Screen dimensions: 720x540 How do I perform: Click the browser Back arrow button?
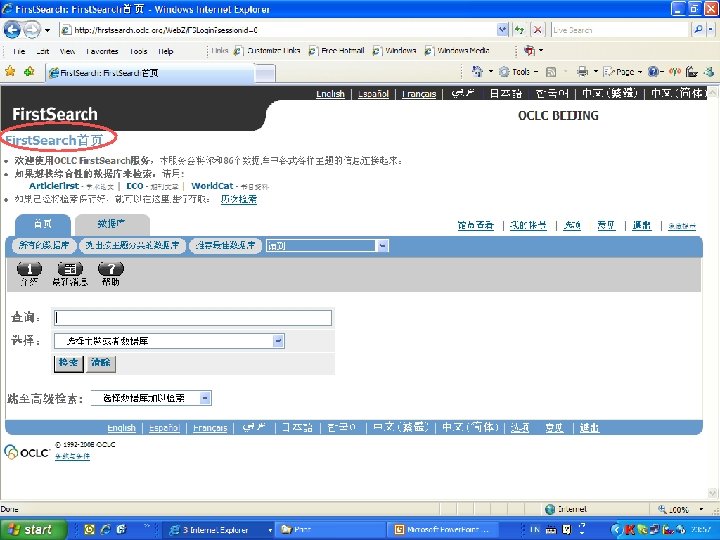point(12,30)
